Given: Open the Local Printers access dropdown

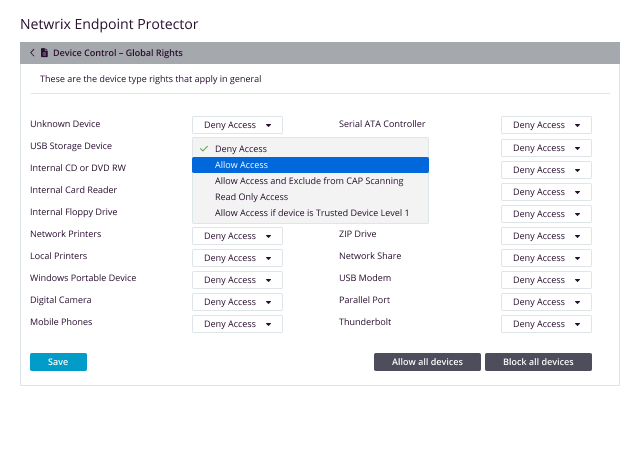Looking at the screenshot, I should pos(237,258).
